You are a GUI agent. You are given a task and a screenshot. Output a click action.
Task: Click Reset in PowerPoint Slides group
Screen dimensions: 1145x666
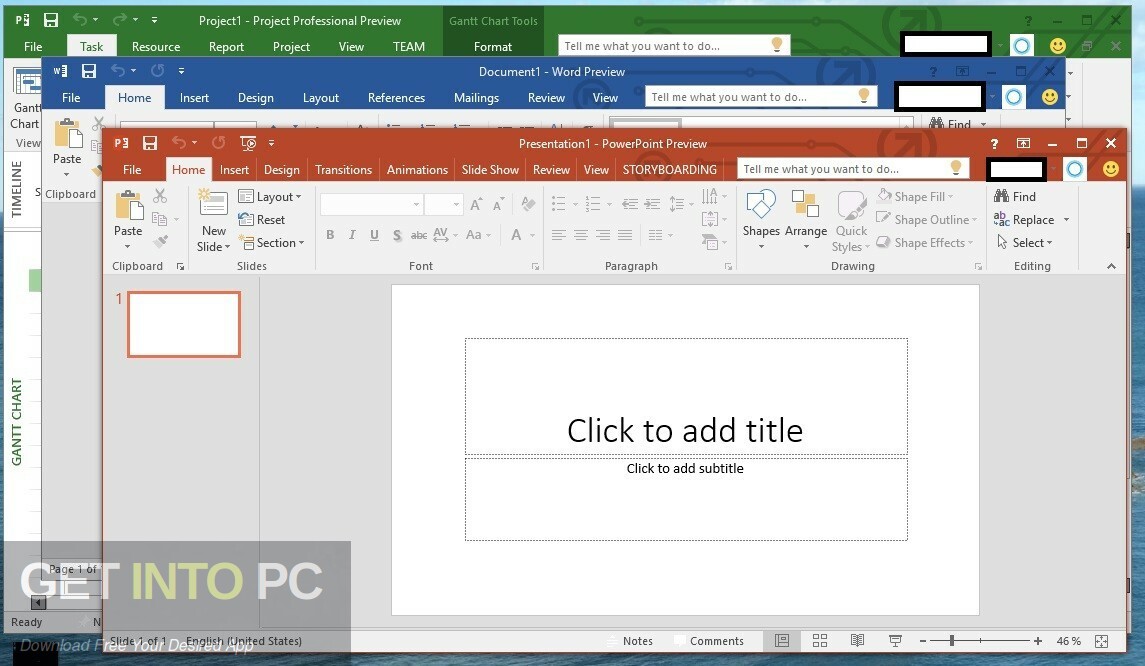click(x=261, y=219)
